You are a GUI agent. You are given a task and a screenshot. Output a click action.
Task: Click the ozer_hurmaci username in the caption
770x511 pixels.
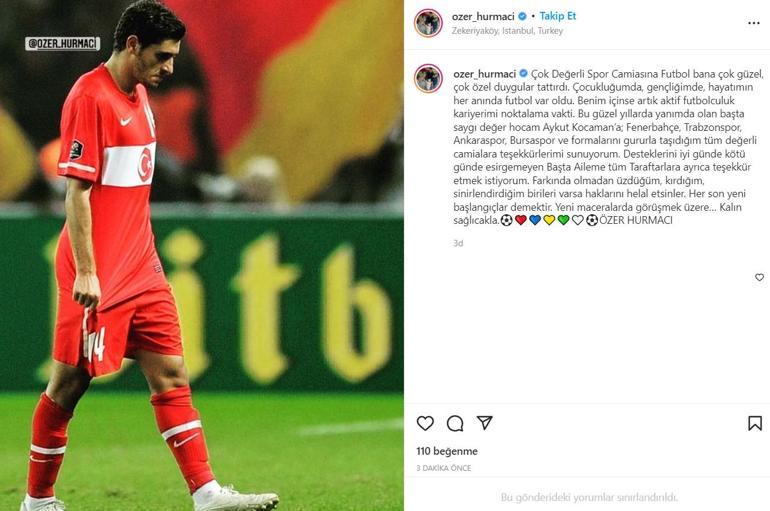point(484,74)
